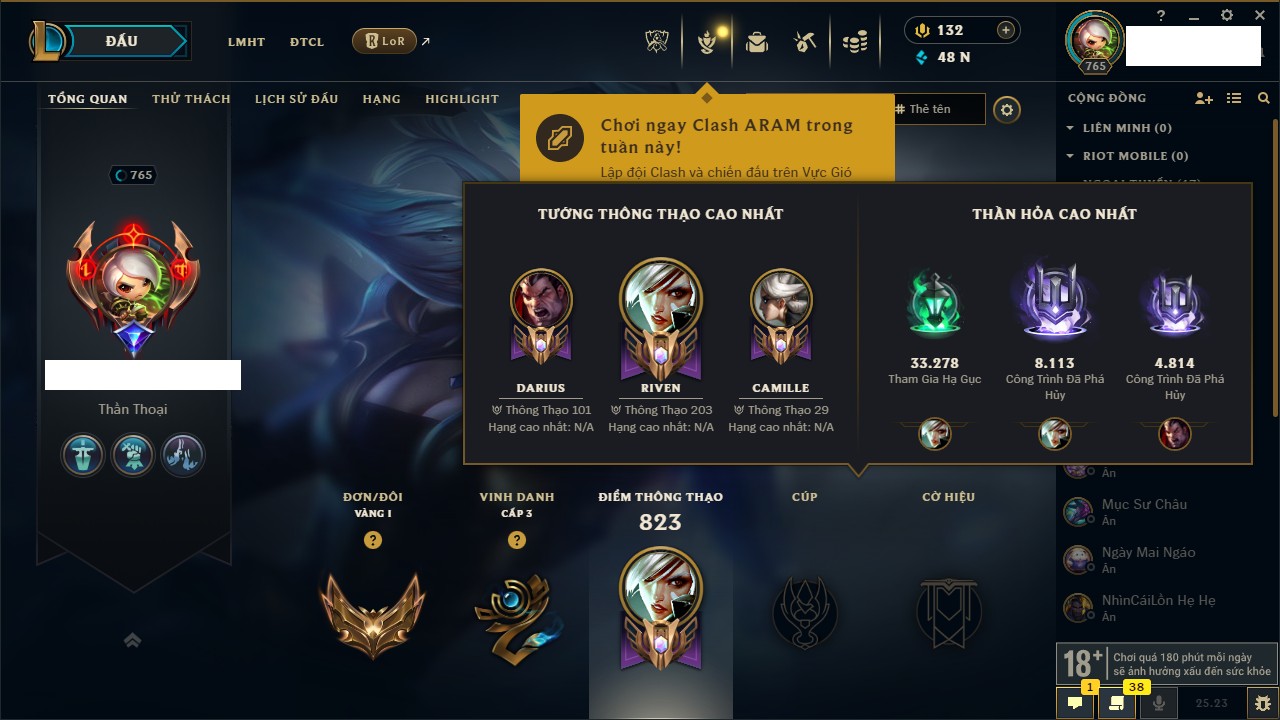This screenshot has height=720, width=1280.
Task: Open the chat bubble icon with badge
Action: tap(1075, 703)
